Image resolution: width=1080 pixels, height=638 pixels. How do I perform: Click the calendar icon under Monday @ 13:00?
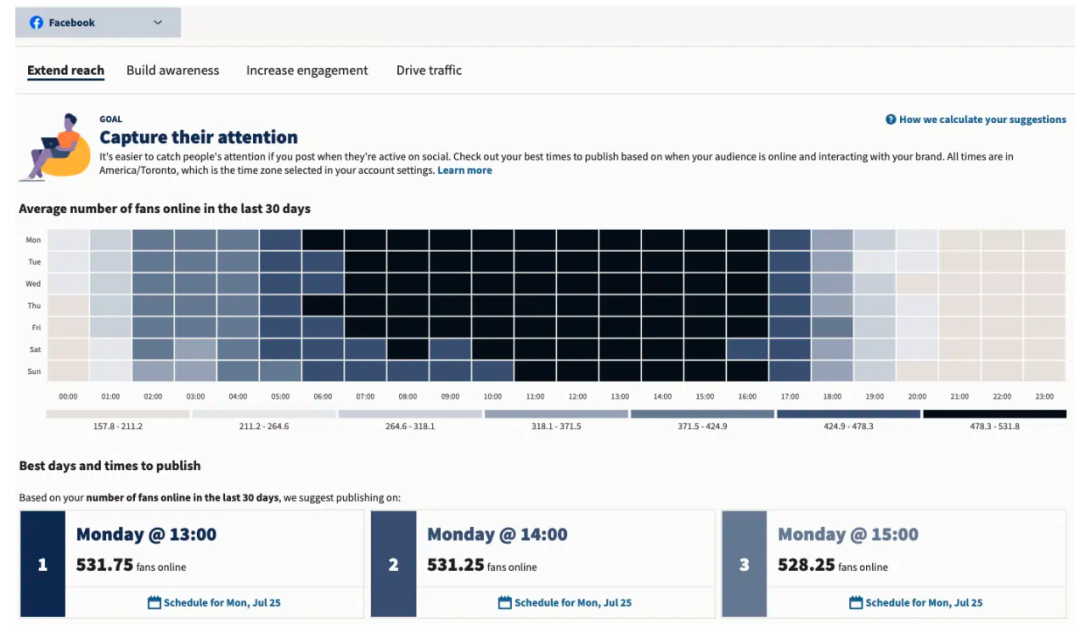tap(154, 603)
